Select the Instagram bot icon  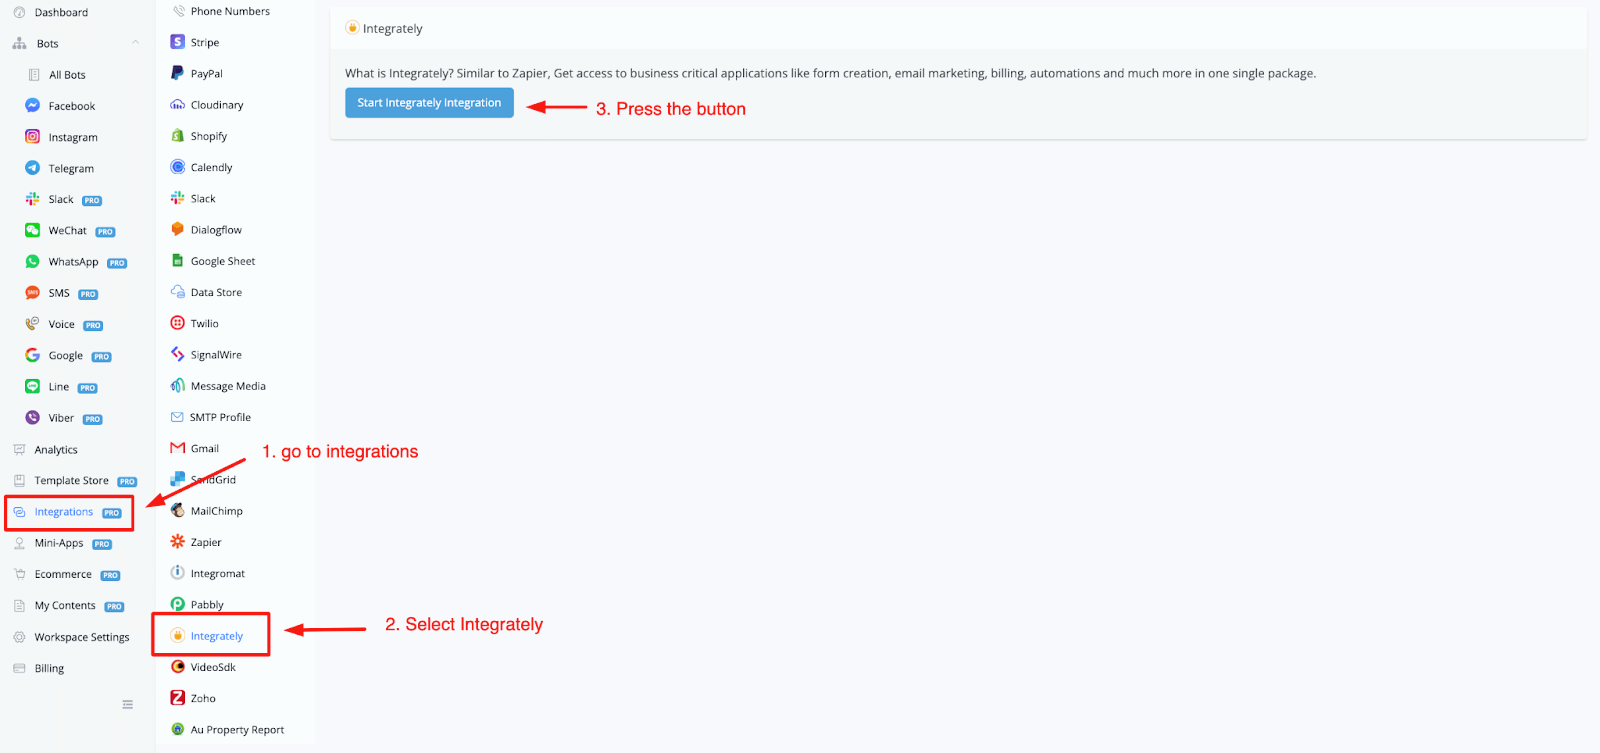[x=33, y=137]
